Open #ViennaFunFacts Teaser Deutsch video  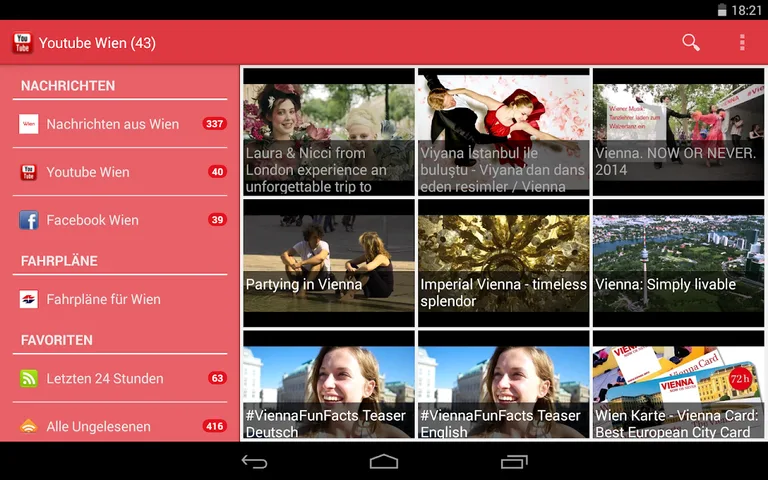pyautogui.click(x=329, y=384)
